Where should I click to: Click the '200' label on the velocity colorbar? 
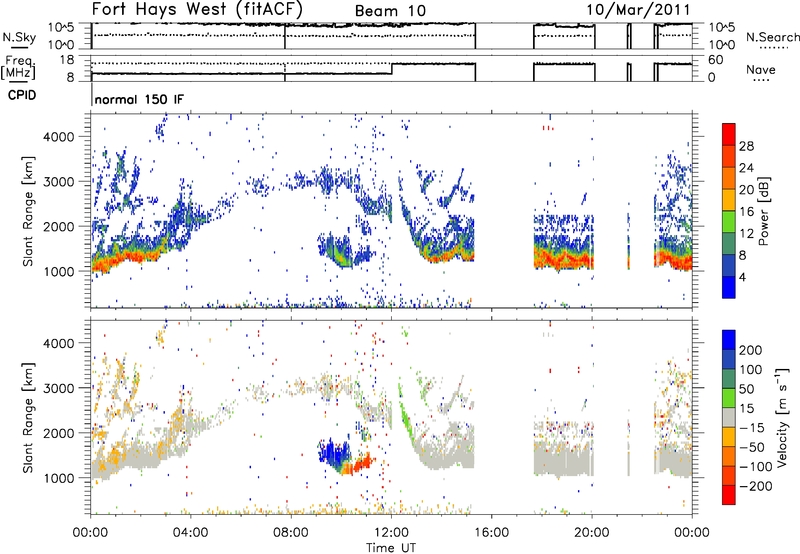click(751, 350)
